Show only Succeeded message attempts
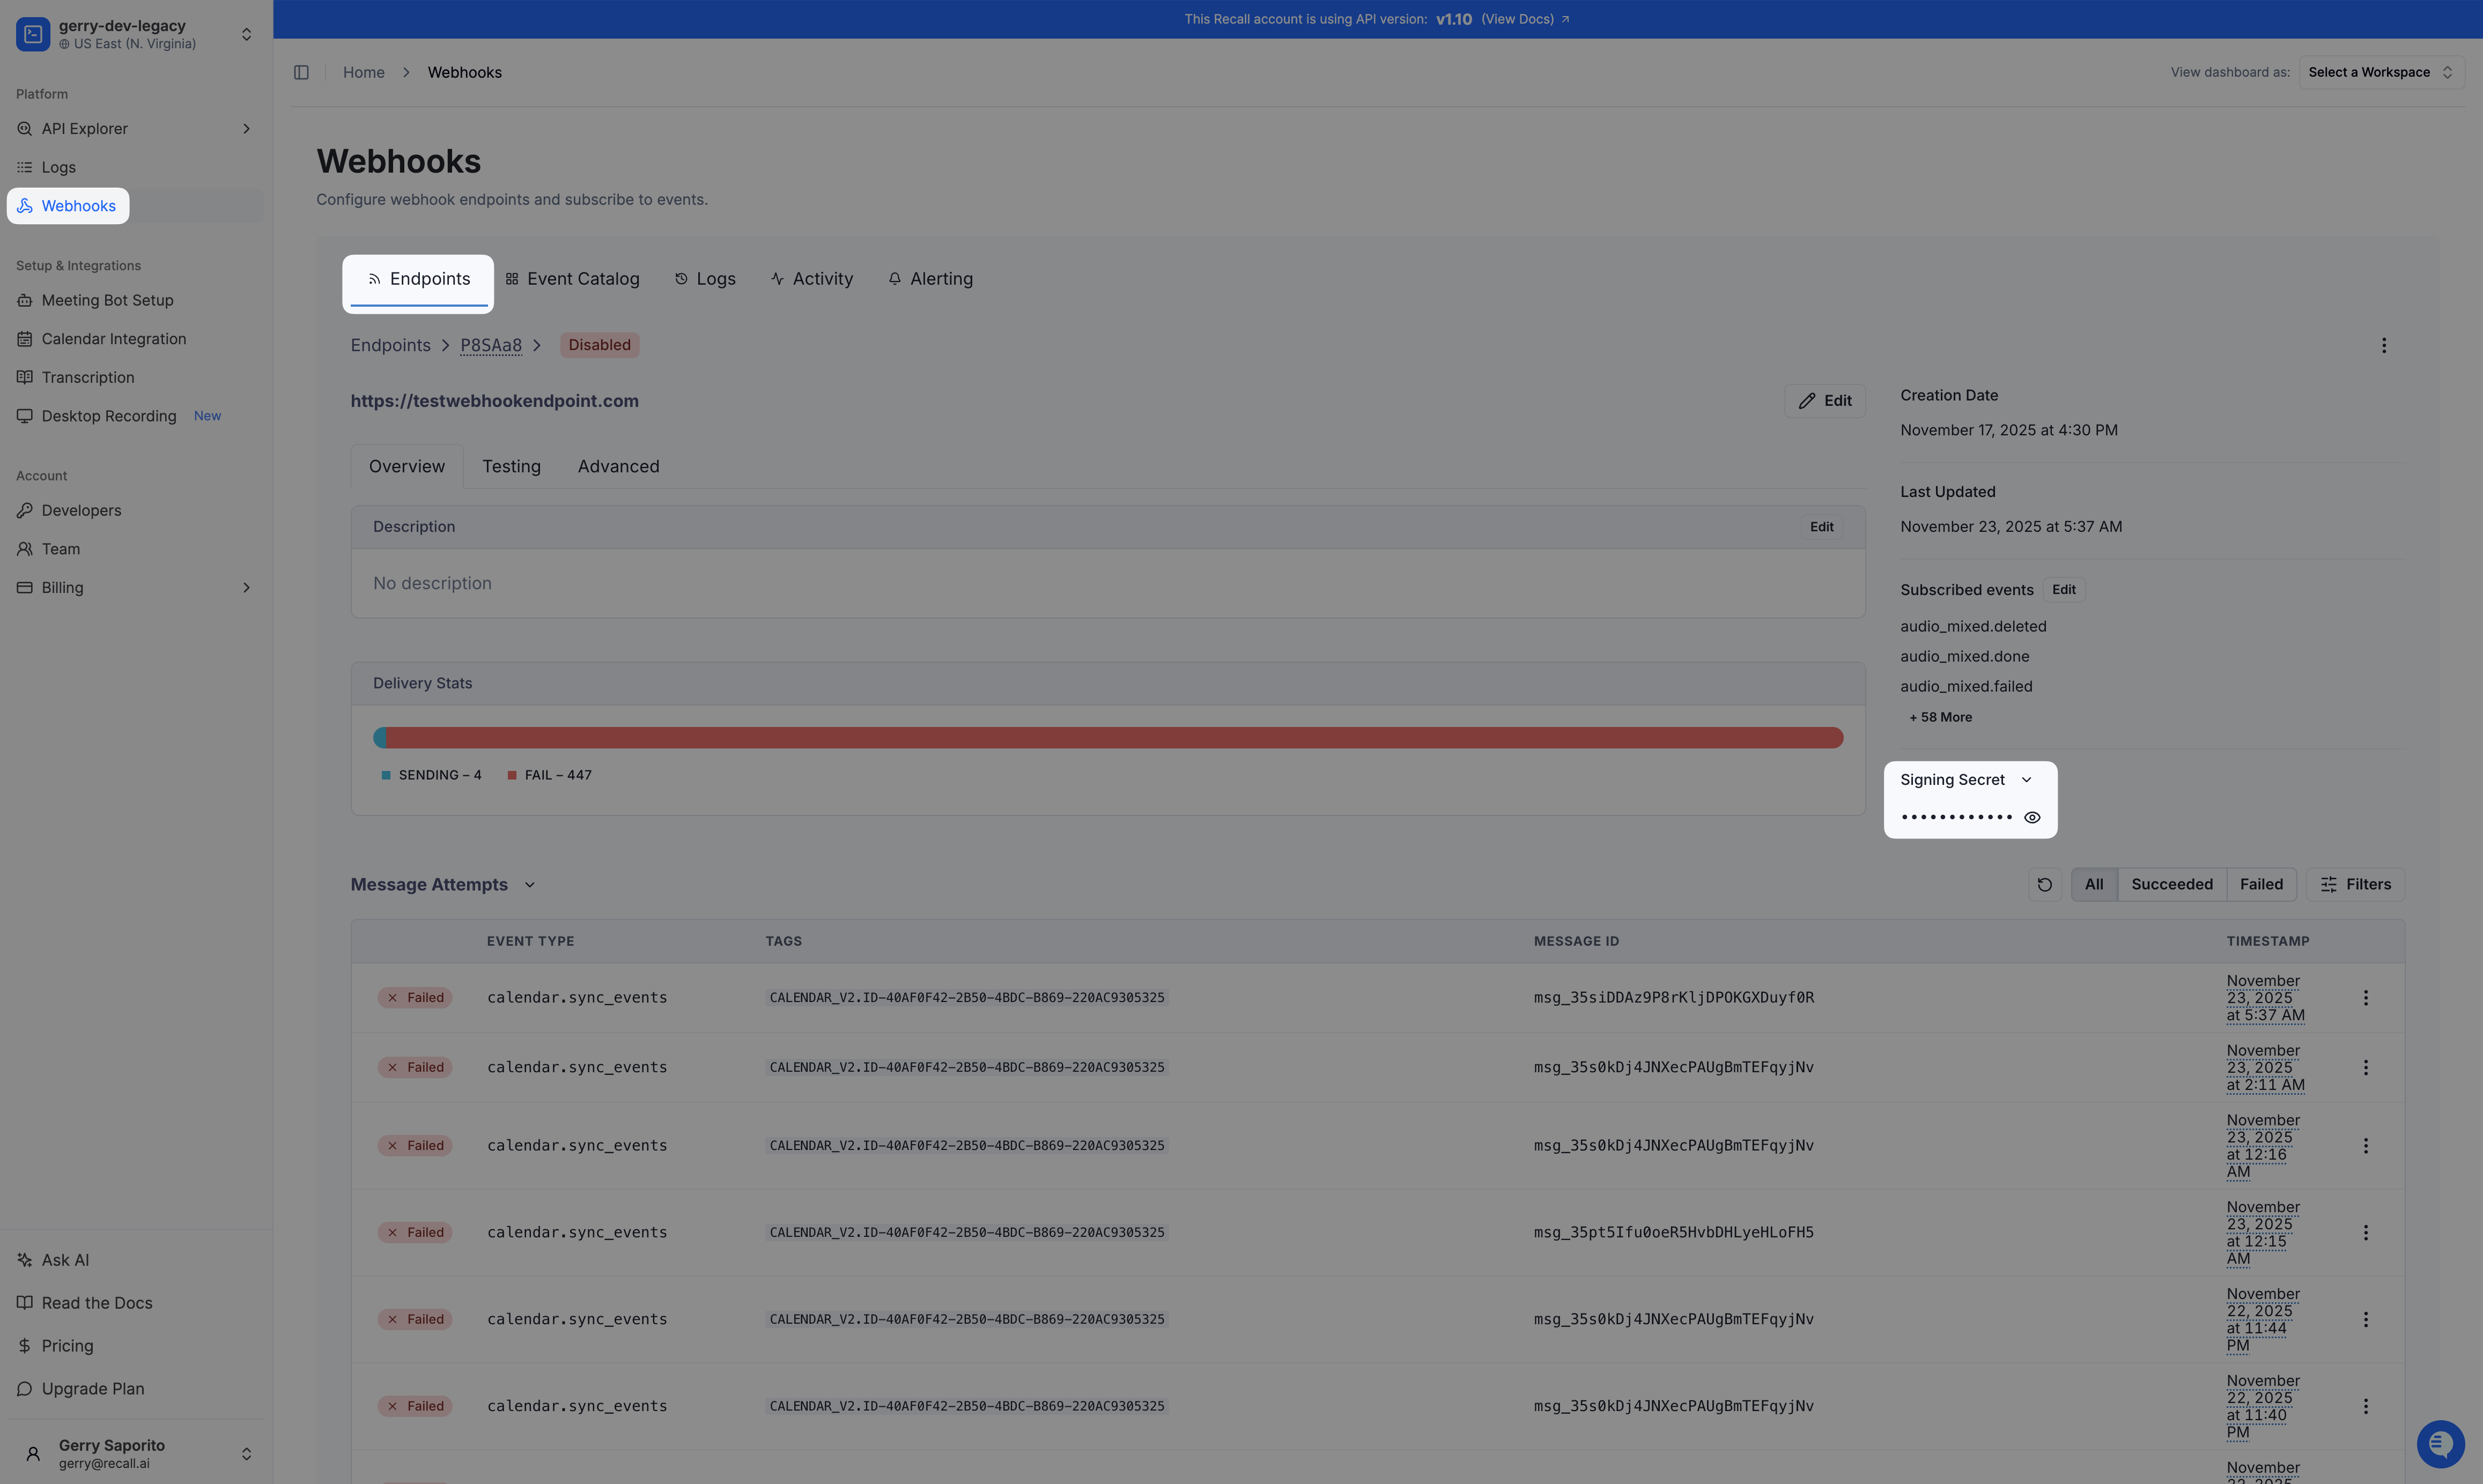2483x1484 pixels. coord(2171,884)
